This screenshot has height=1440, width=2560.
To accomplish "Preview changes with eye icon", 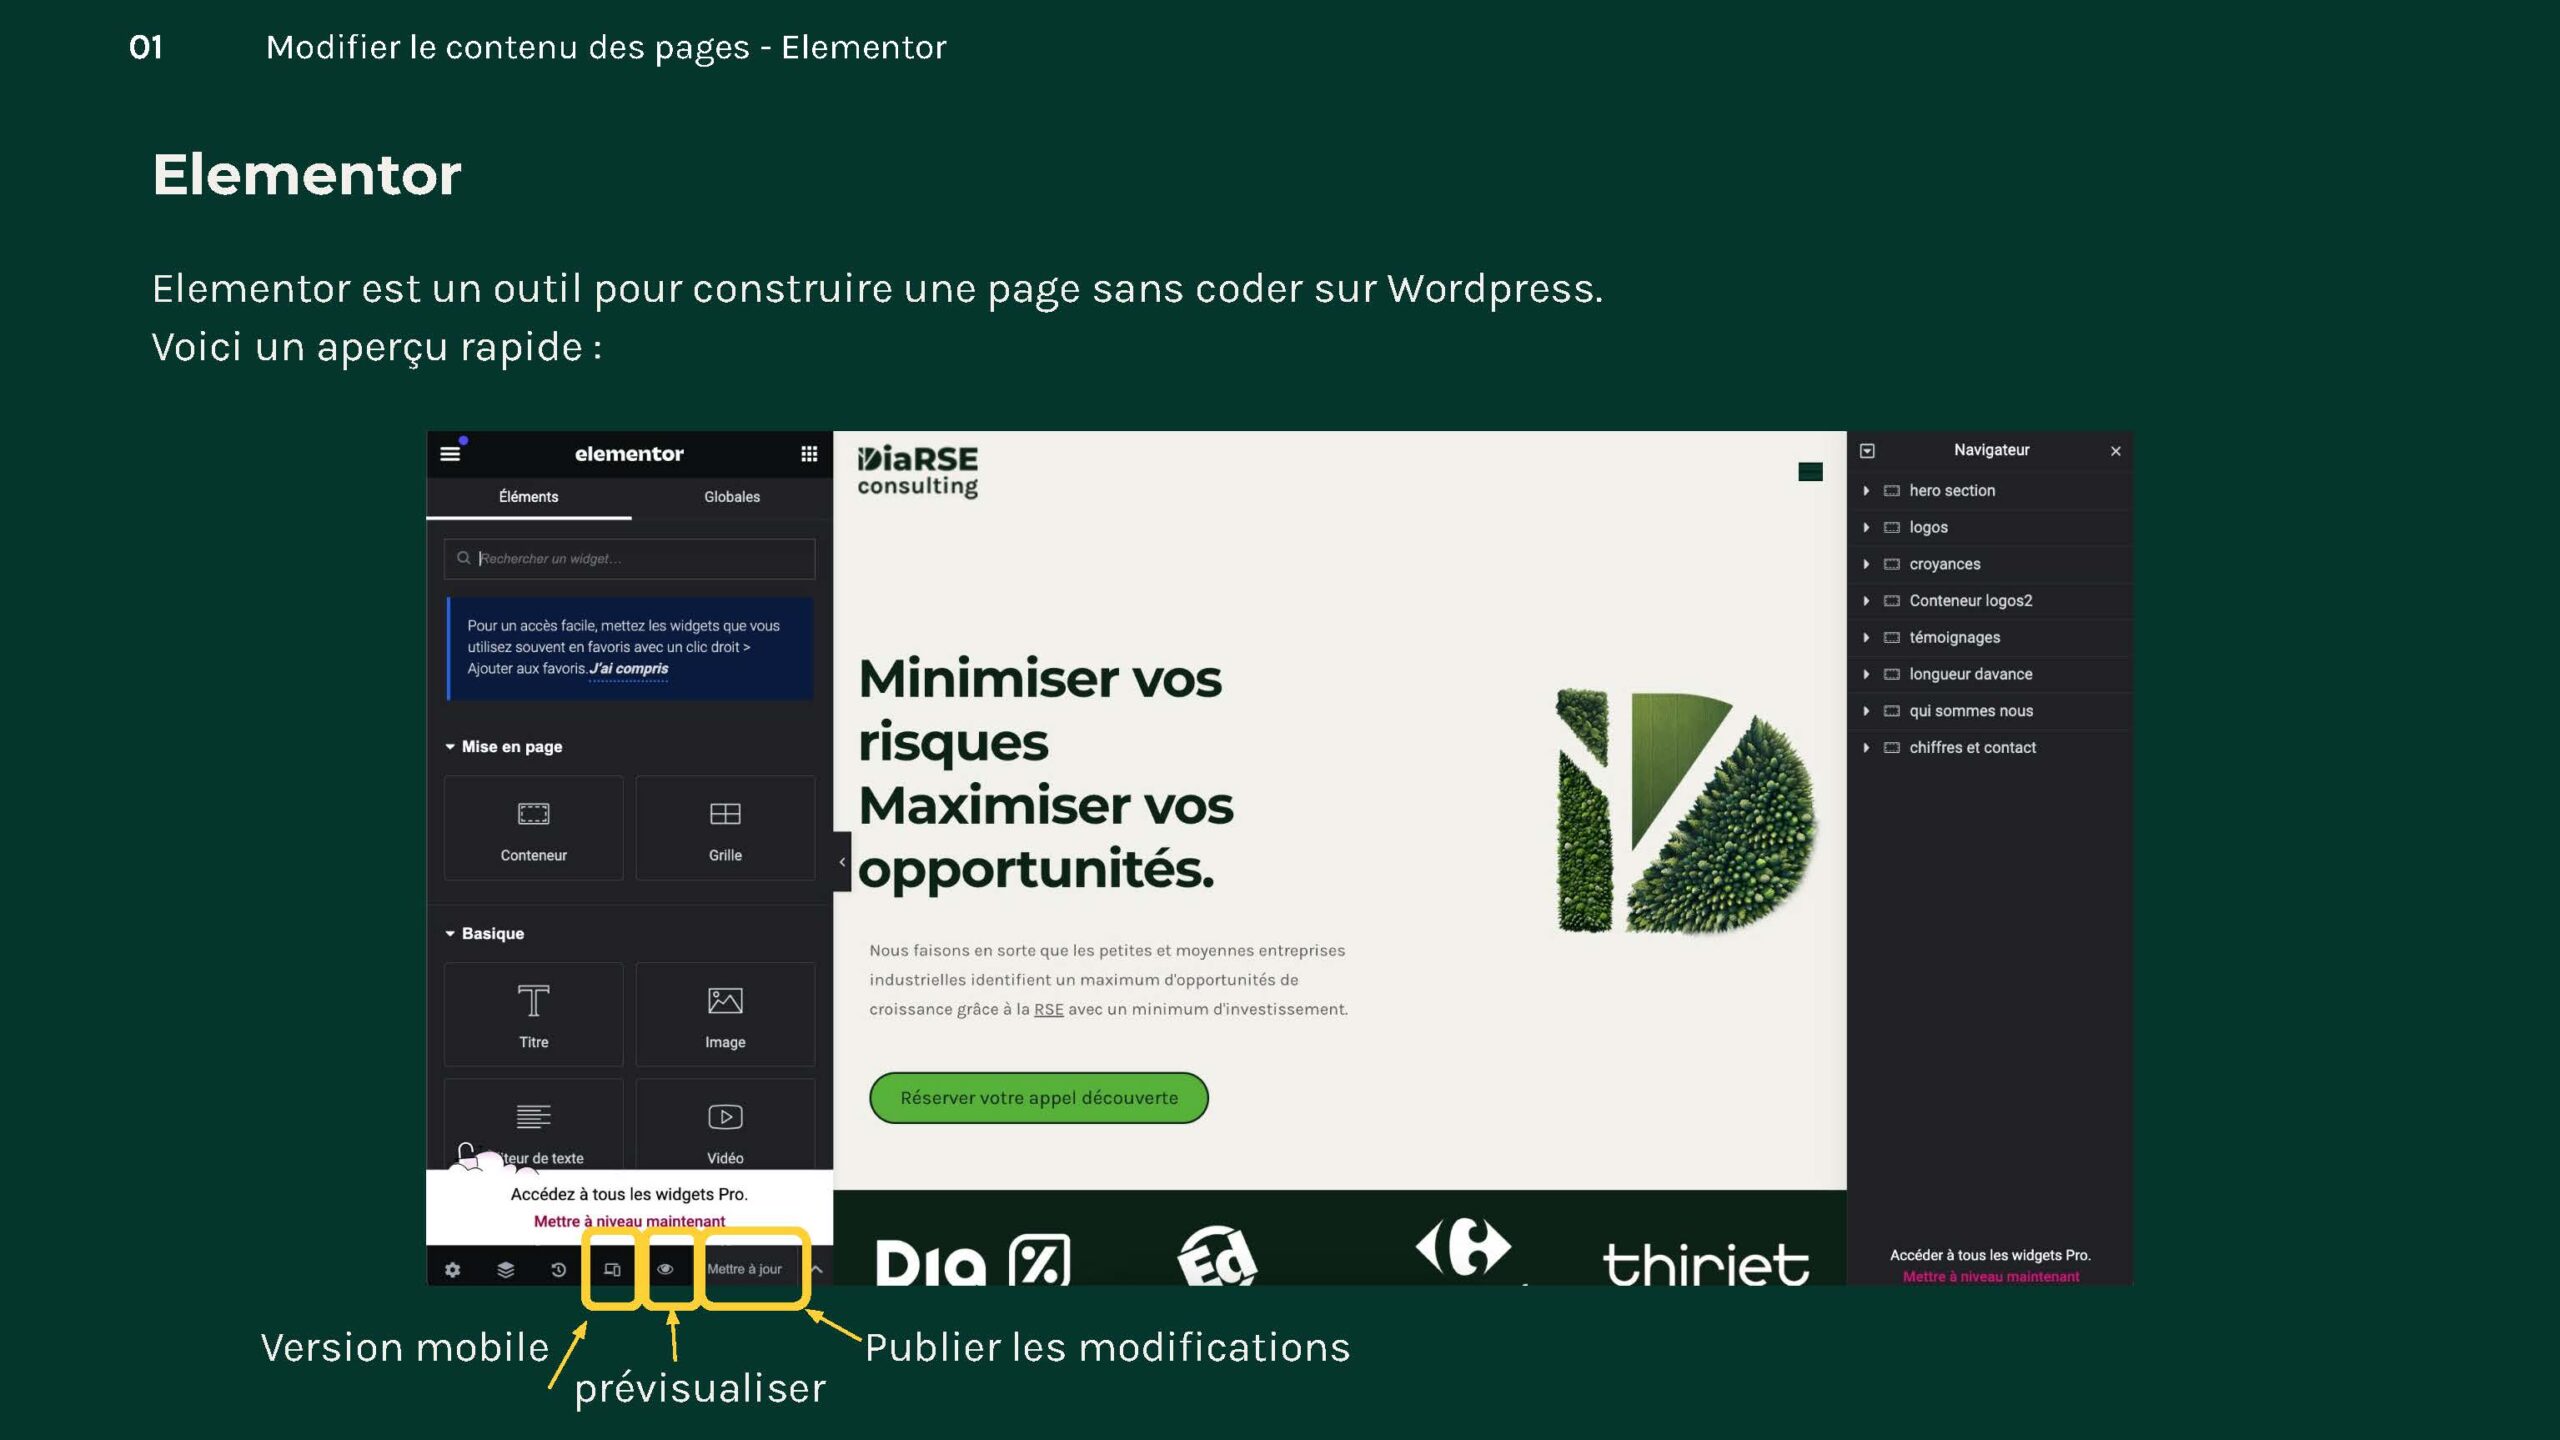I will click(x=665, y=1269).
